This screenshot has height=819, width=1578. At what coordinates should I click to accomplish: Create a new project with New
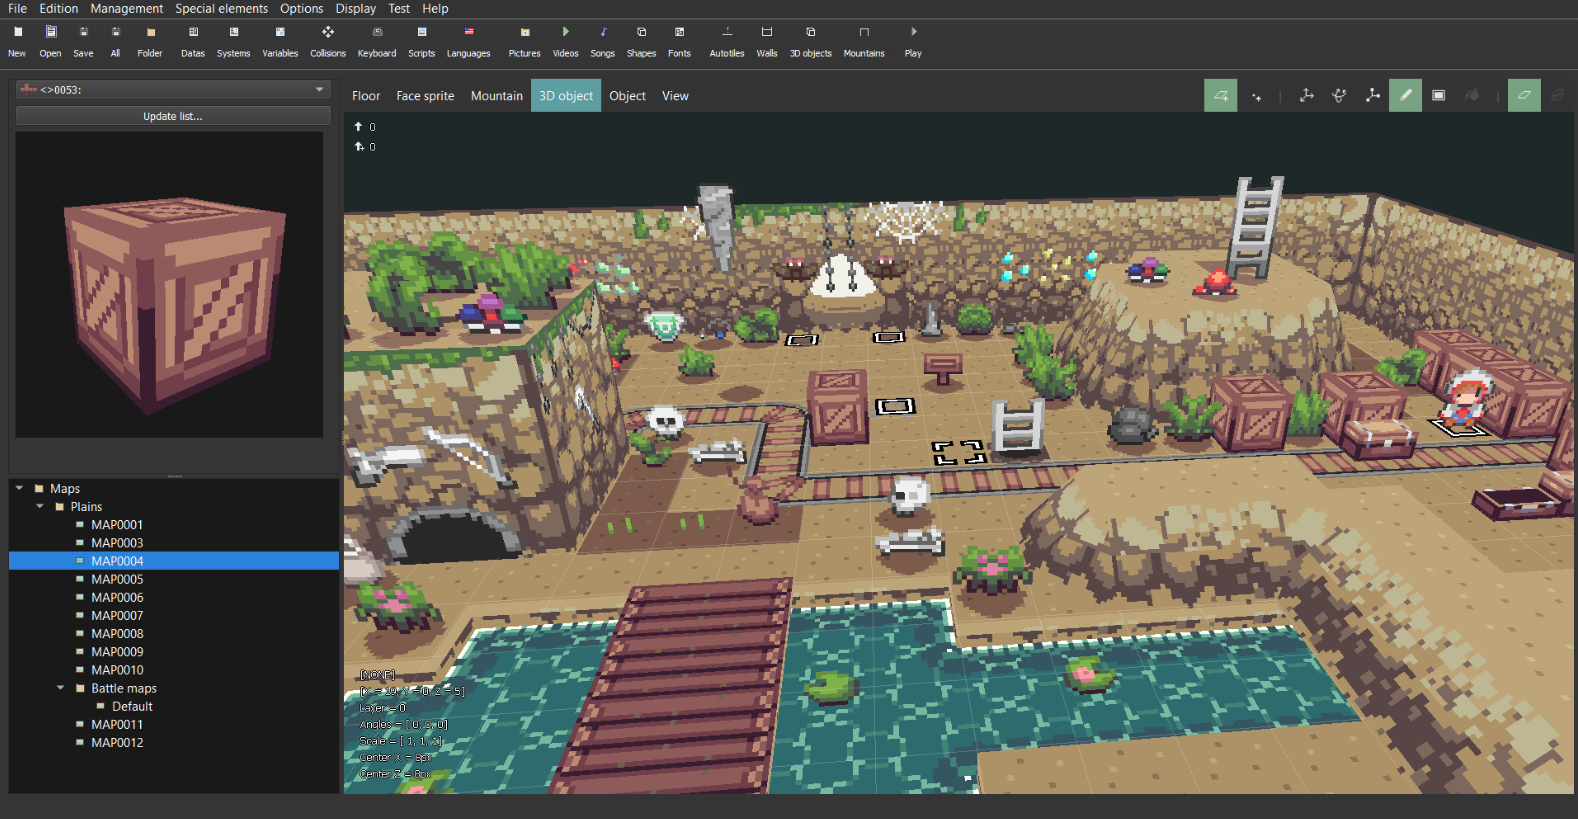point(17,41)
